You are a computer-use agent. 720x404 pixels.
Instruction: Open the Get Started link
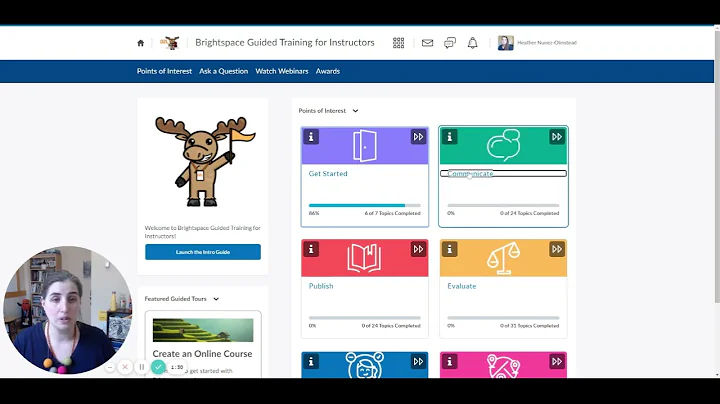(x=328, y=174)
